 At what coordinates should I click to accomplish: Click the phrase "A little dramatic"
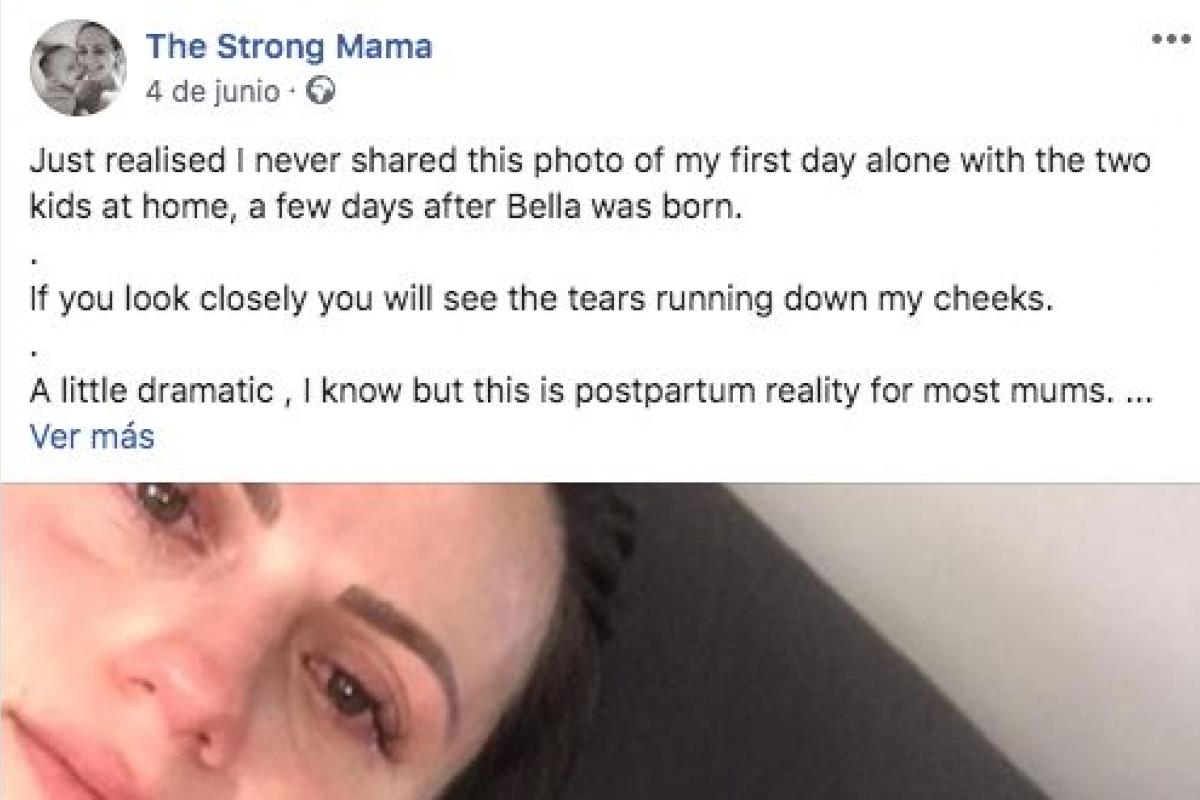[150, 392]
